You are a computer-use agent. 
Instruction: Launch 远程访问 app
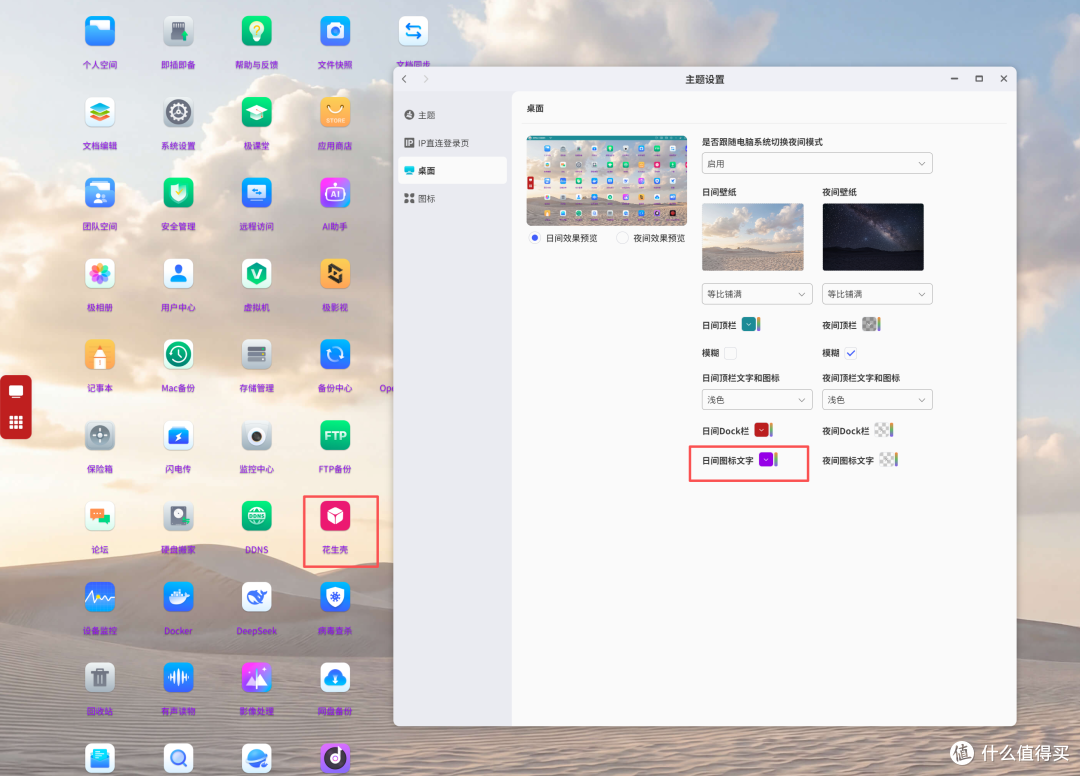[256, 193]
